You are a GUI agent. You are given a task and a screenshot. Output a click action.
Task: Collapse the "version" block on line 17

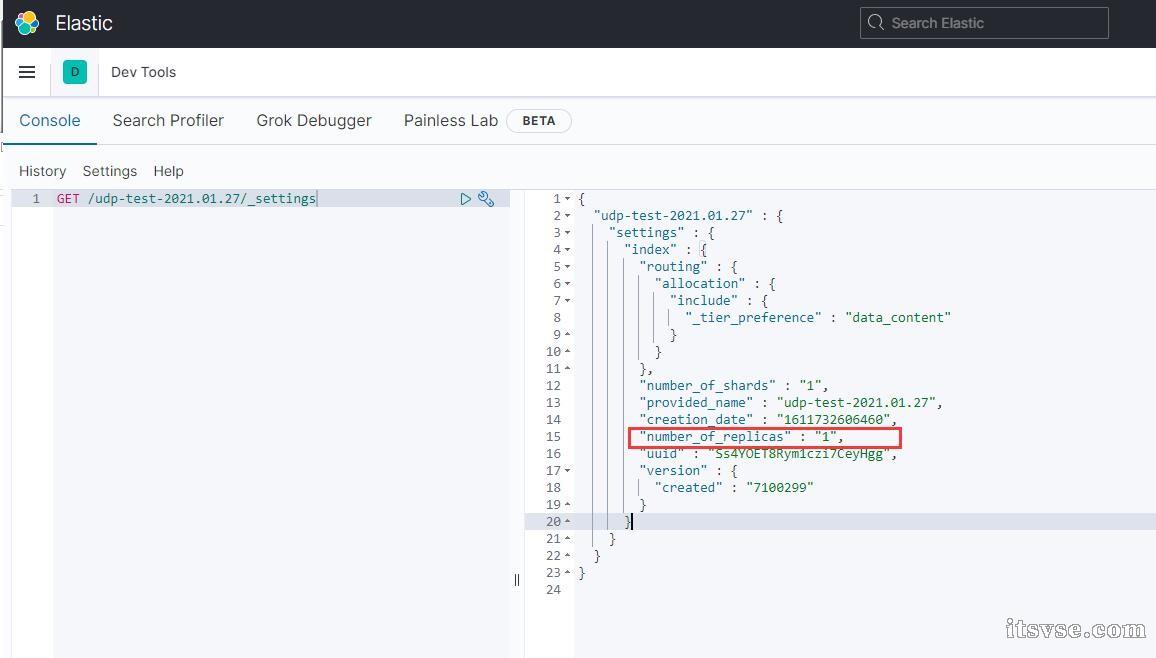coord(568,471)
